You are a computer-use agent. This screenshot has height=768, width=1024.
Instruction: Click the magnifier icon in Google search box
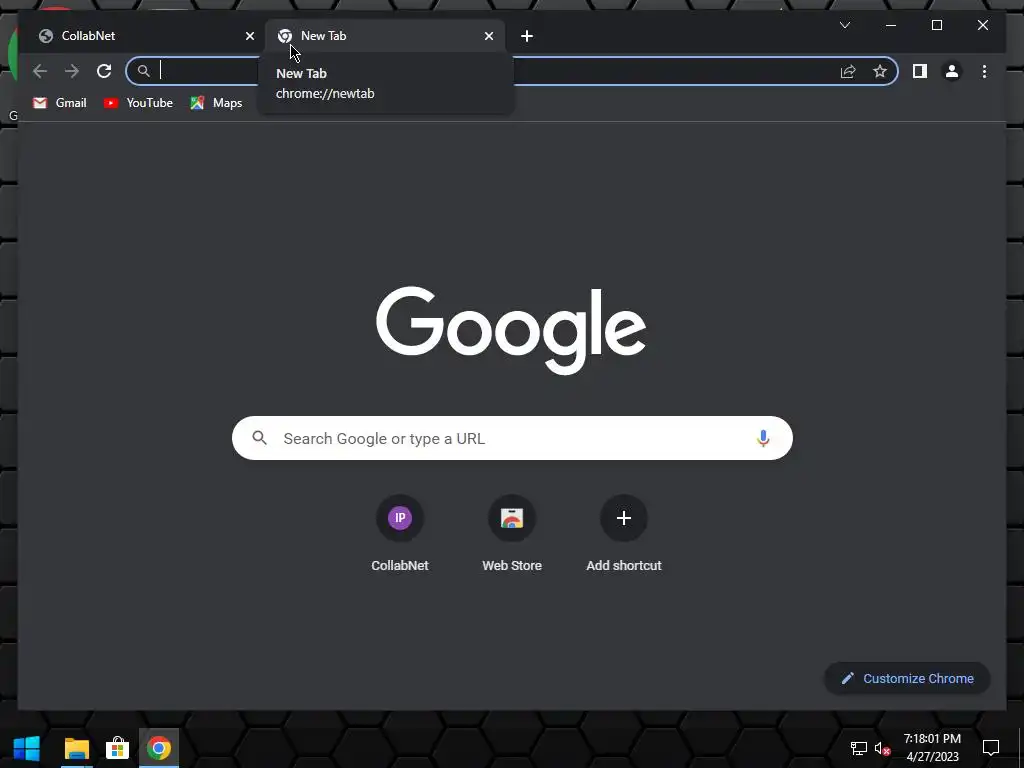click(x=259, y=438)
